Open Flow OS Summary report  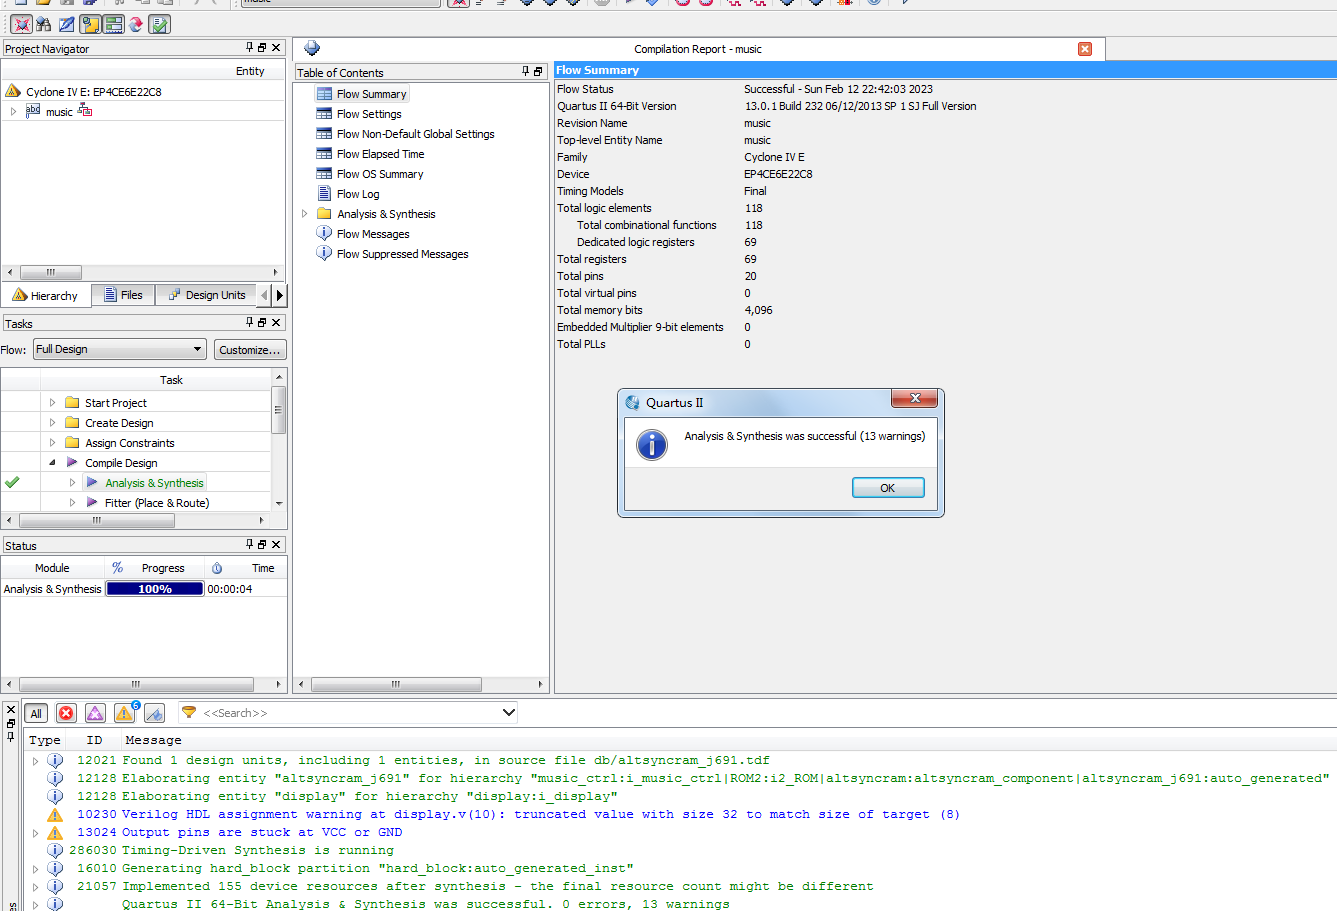(x=380, y=174)
